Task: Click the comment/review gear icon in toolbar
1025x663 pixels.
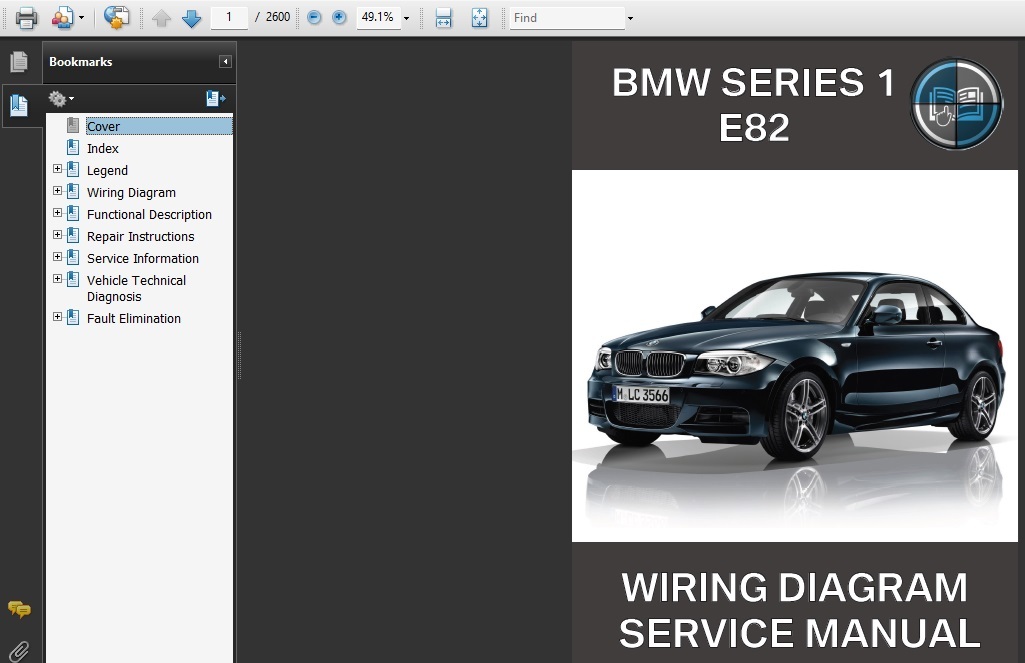Action: click(x=116, y=18)
